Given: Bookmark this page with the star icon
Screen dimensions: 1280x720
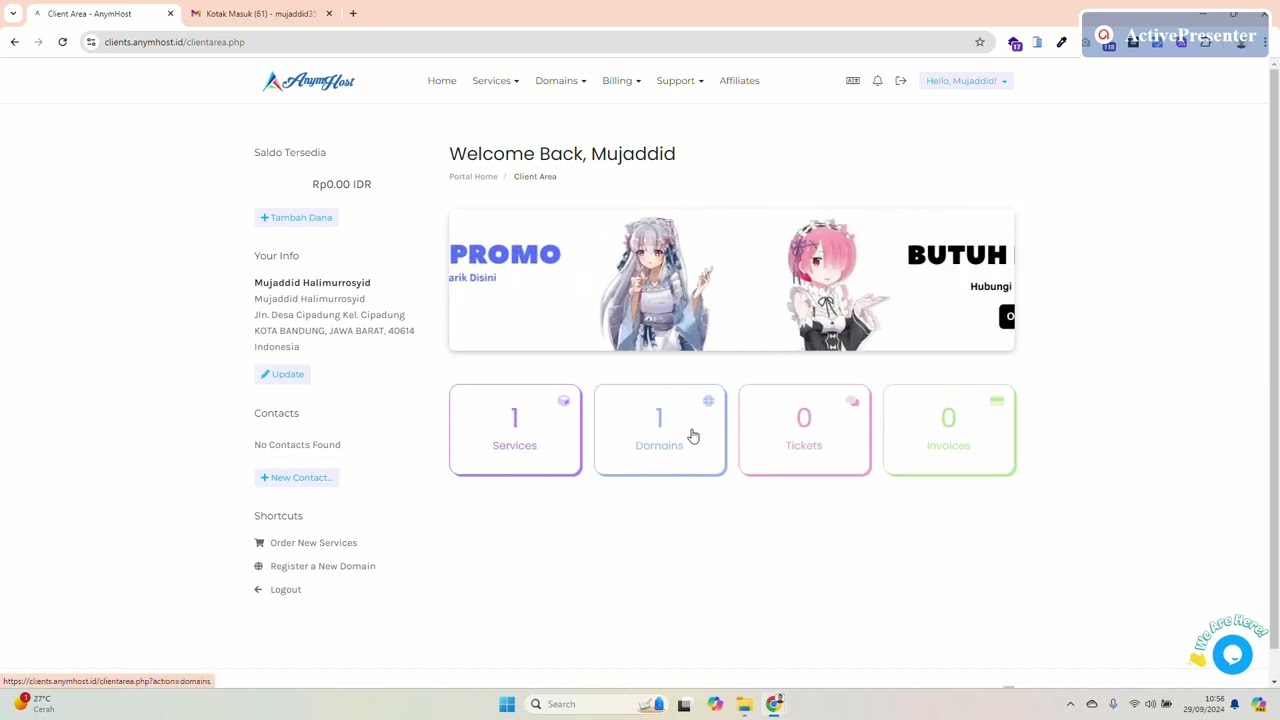Looking at the screenshot, I should (980, 42).
